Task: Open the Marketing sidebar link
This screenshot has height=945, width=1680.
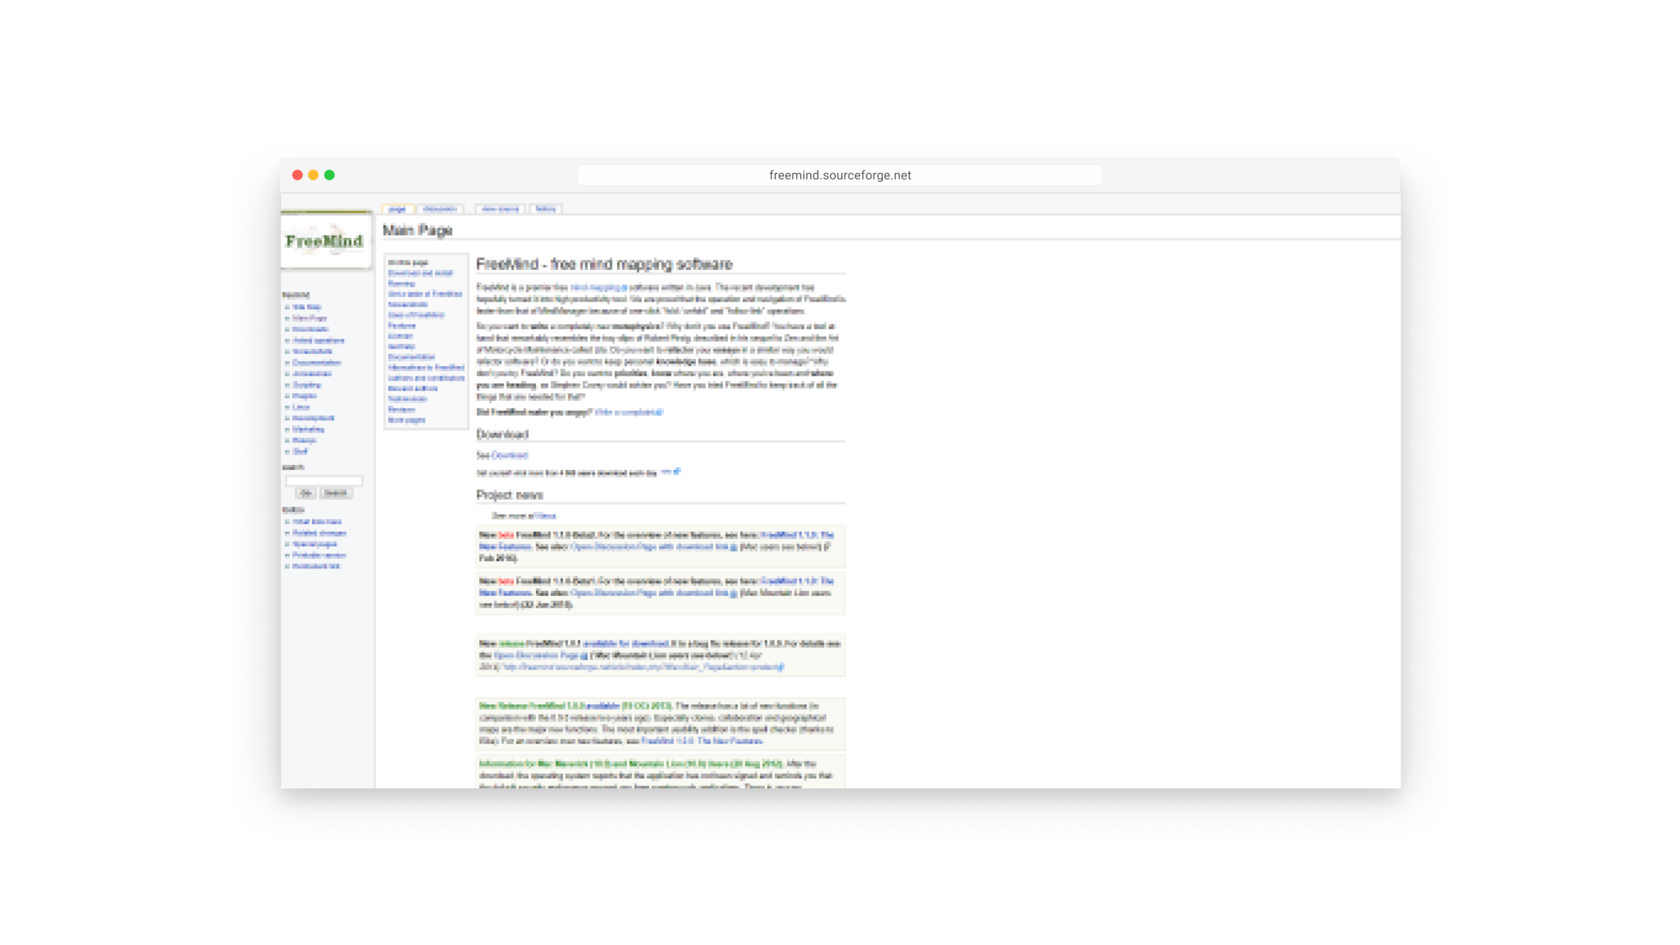Action: point(308,429)
